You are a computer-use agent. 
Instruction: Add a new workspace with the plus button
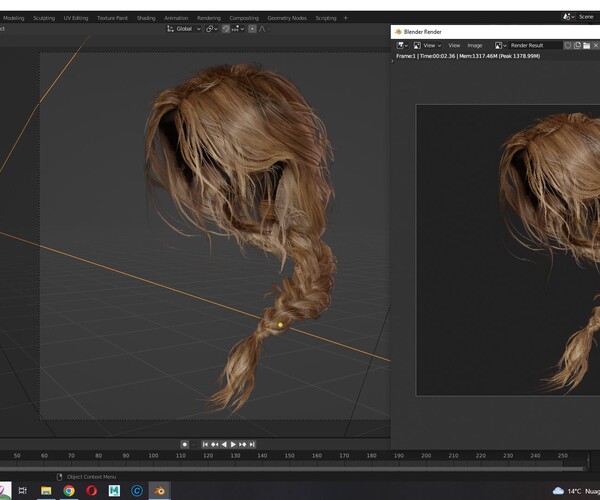346,18
